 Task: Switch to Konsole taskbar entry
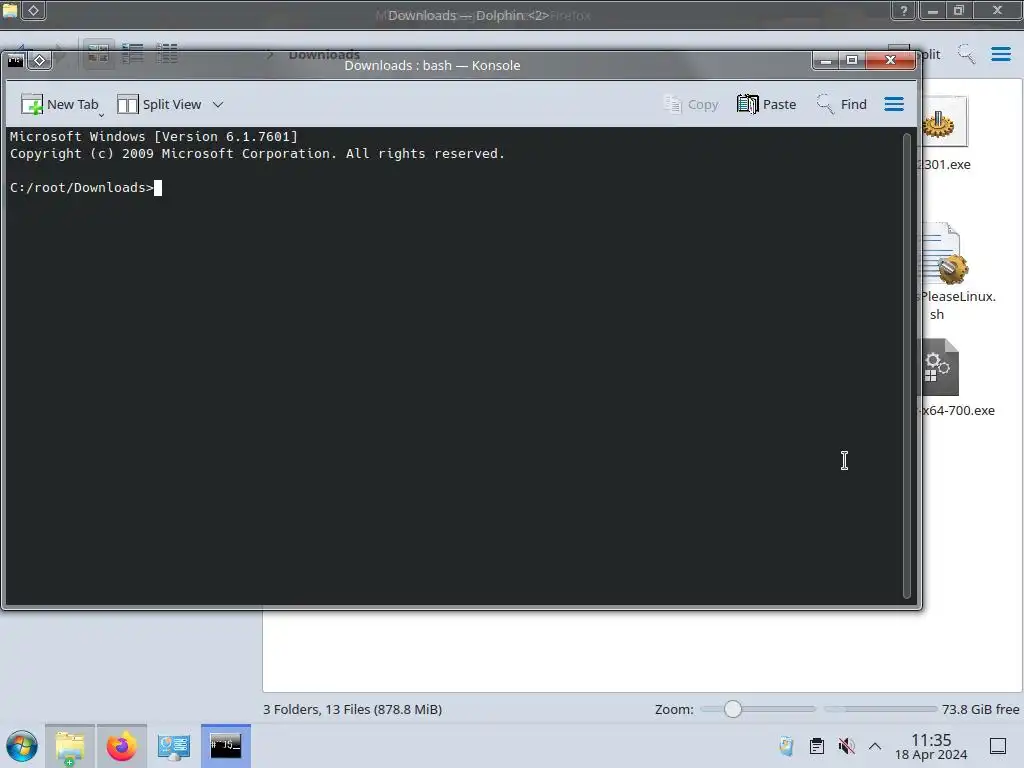pos(226,746)
